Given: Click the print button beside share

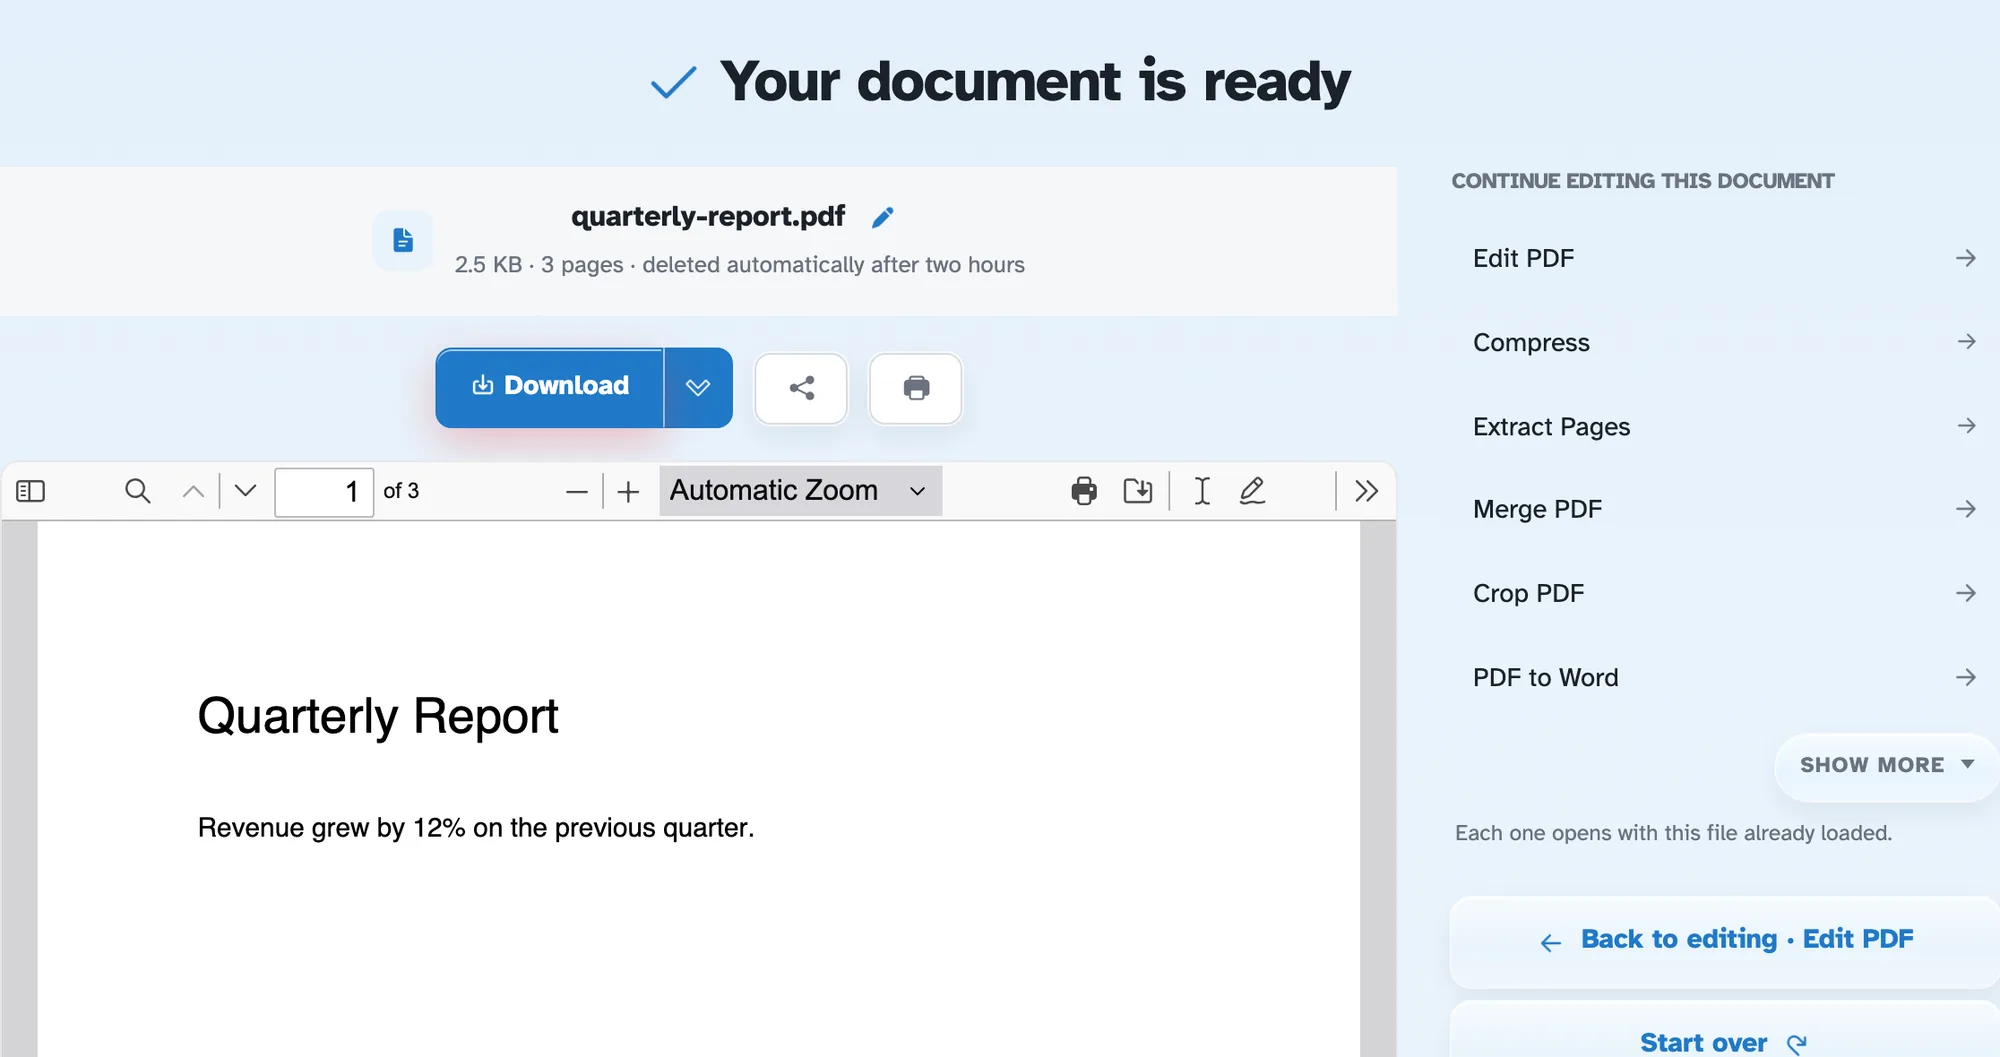Looking at the screenshot, I should tap(916, 388).
